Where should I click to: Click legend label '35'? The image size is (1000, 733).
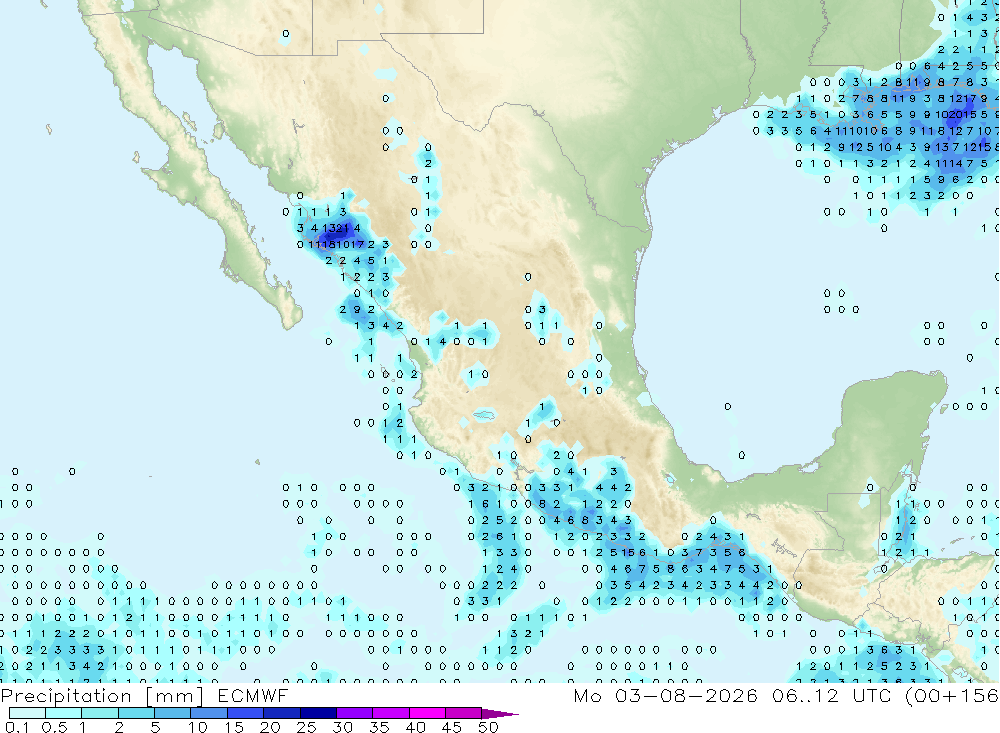pos(379,727)
